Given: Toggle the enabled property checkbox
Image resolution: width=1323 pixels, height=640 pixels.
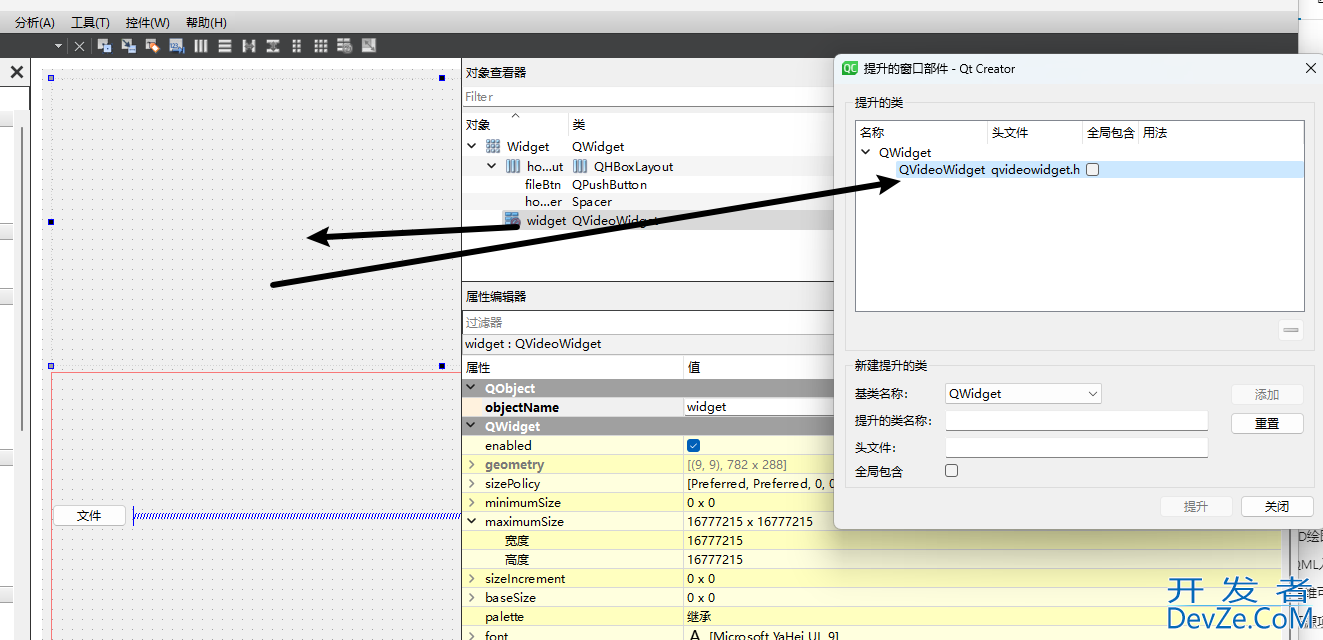Looking at the screenshot, I should click(693, 445).
